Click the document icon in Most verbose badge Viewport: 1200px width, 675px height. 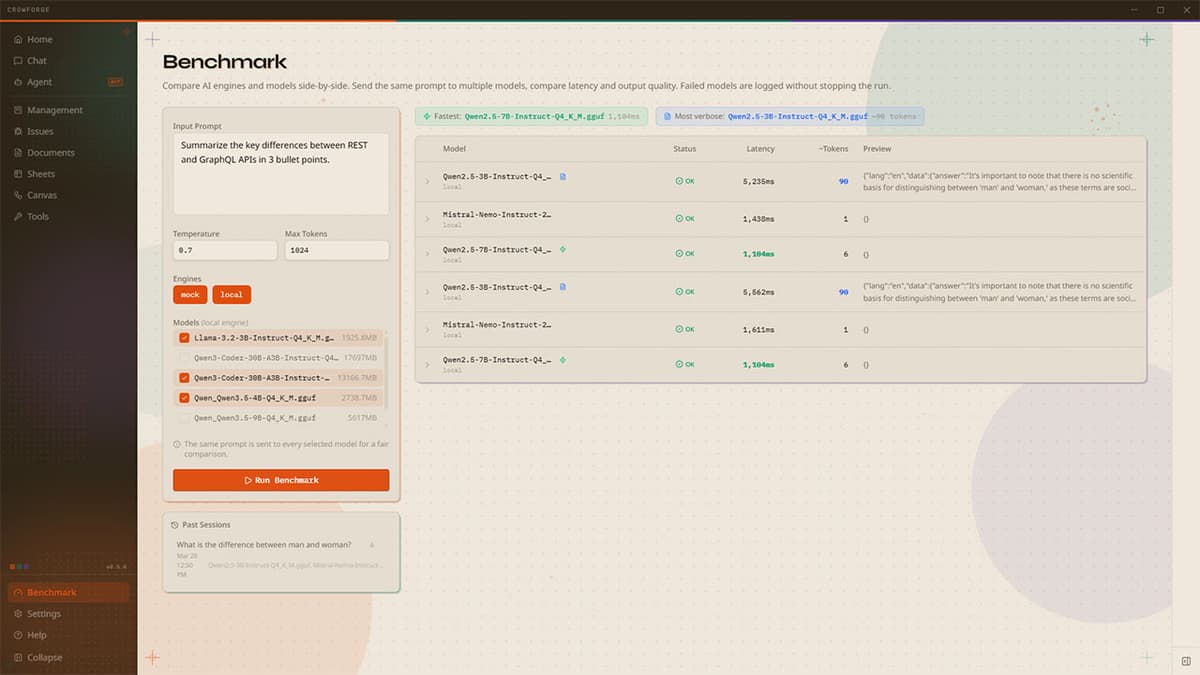pos(666,116)
